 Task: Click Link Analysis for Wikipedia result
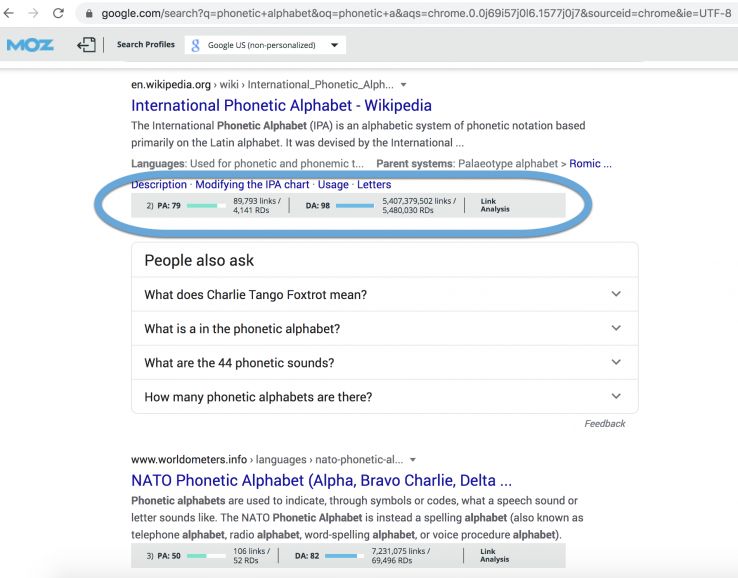[494, 205]
